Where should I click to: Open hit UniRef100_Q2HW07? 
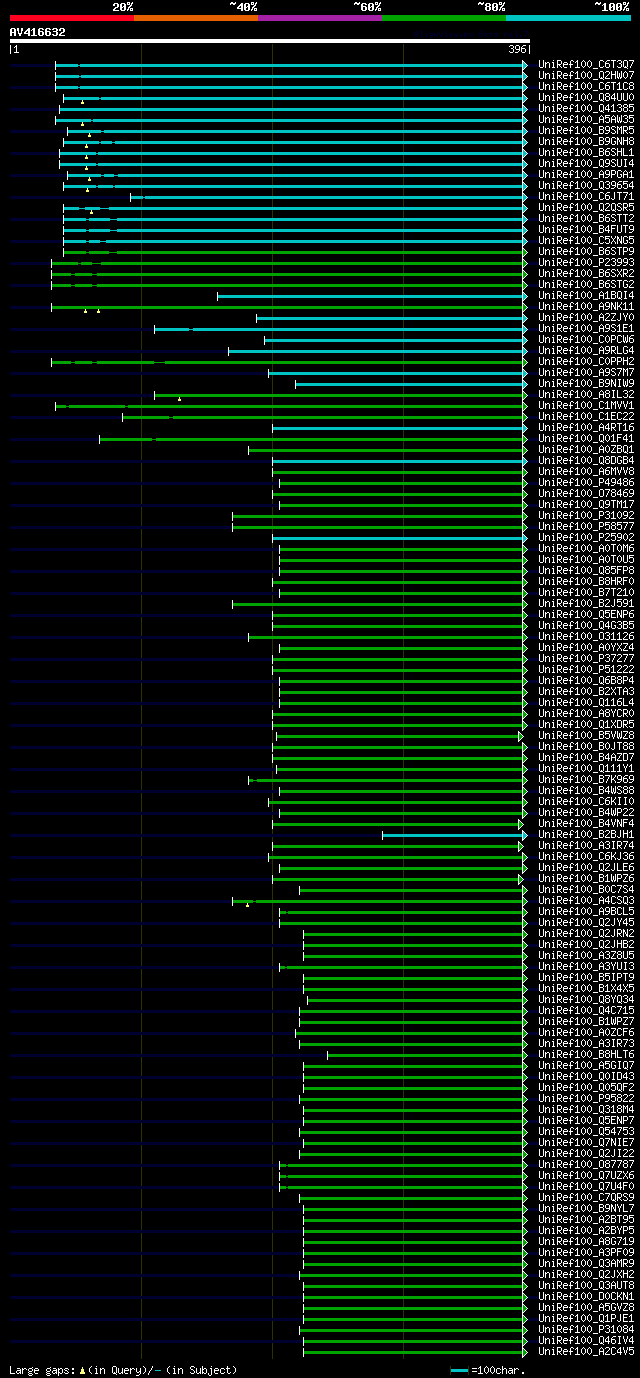click(x=586, y=75)
